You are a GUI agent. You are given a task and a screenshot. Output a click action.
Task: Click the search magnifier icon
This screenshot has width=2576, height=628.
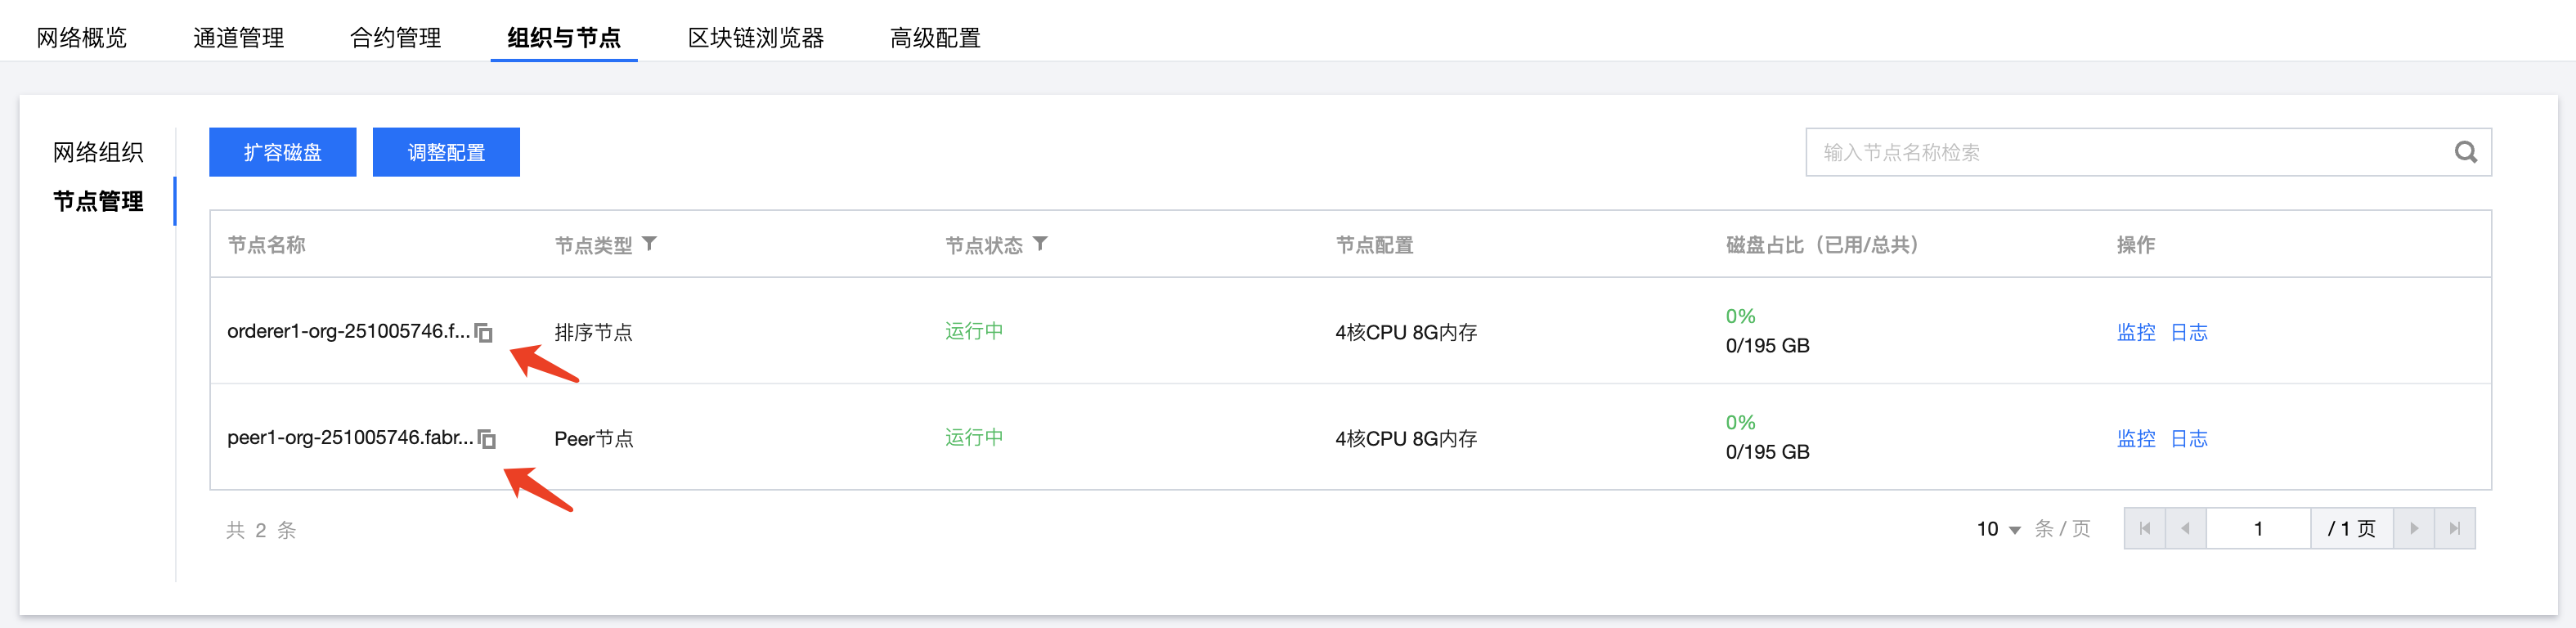click(x=2465, y=153)
